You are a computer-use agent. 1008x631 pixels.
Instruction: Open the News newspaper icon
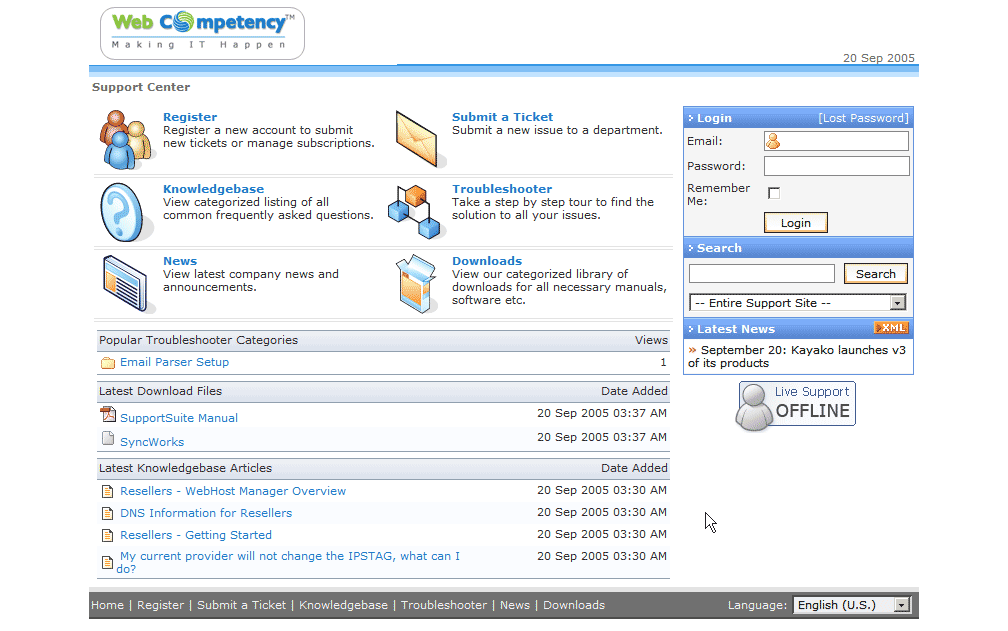tap(127, 284)
